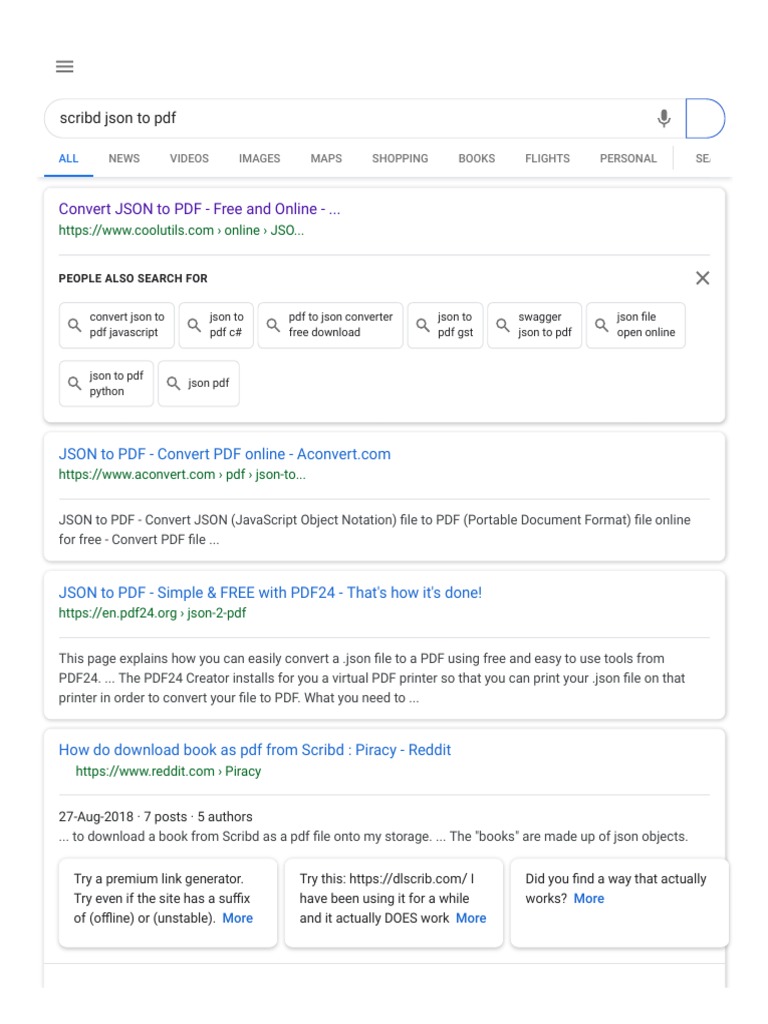Image resolution: width=768 pixels, height=1024 pixels.
Task: Select 'convert json to pdf javascript' suggestion
Action: [117, 325]
